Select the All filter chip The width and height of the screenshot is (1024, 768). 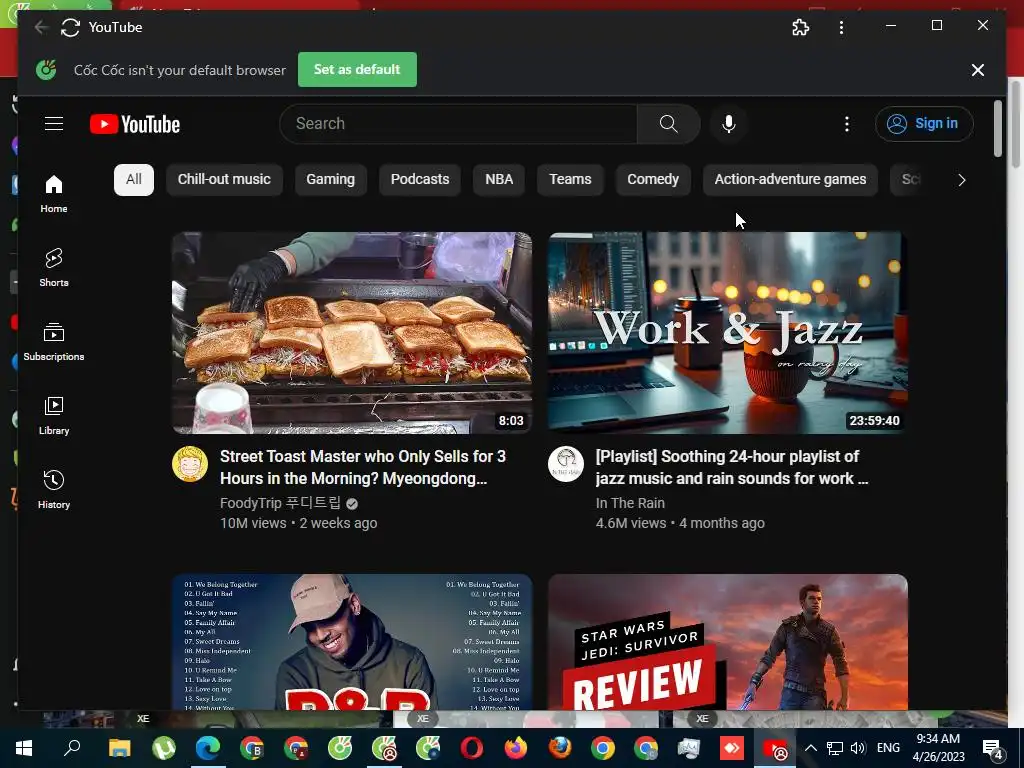click(x=134, y=180)
